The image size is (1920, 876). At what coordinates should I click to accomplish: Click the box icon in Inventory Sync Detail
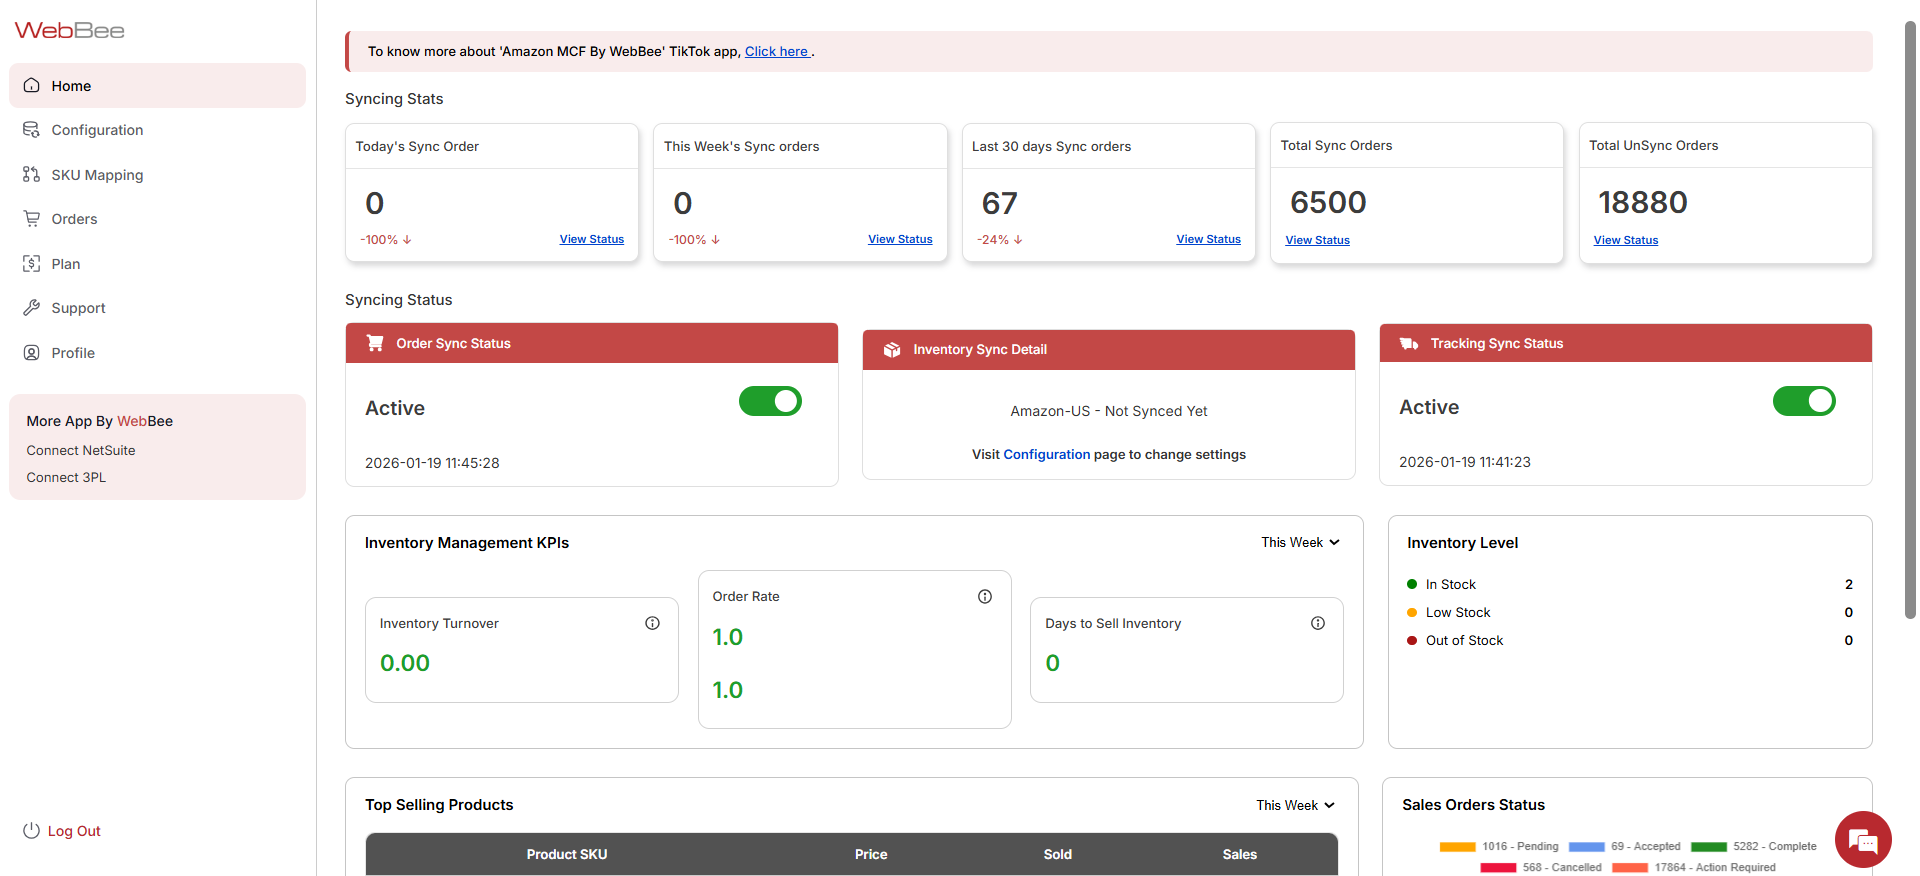(892, 350)
